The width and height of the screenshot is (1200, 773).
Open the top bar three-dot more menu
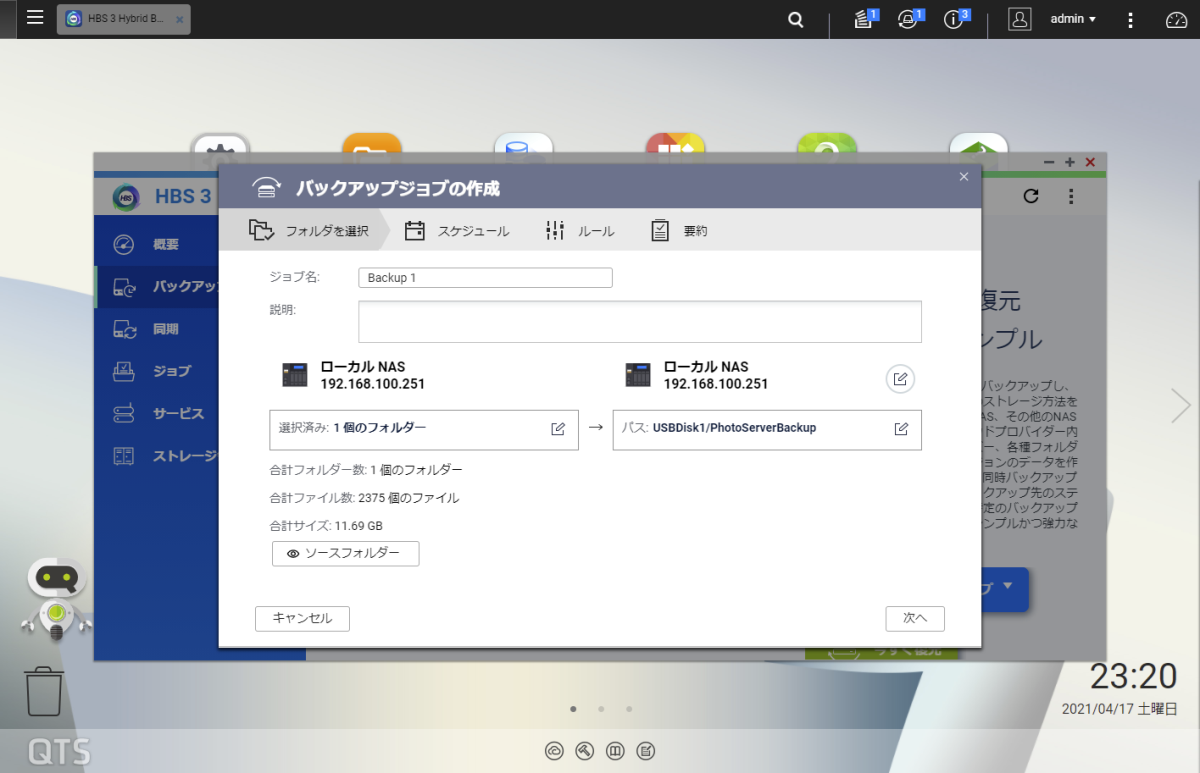coord(1130,19)
